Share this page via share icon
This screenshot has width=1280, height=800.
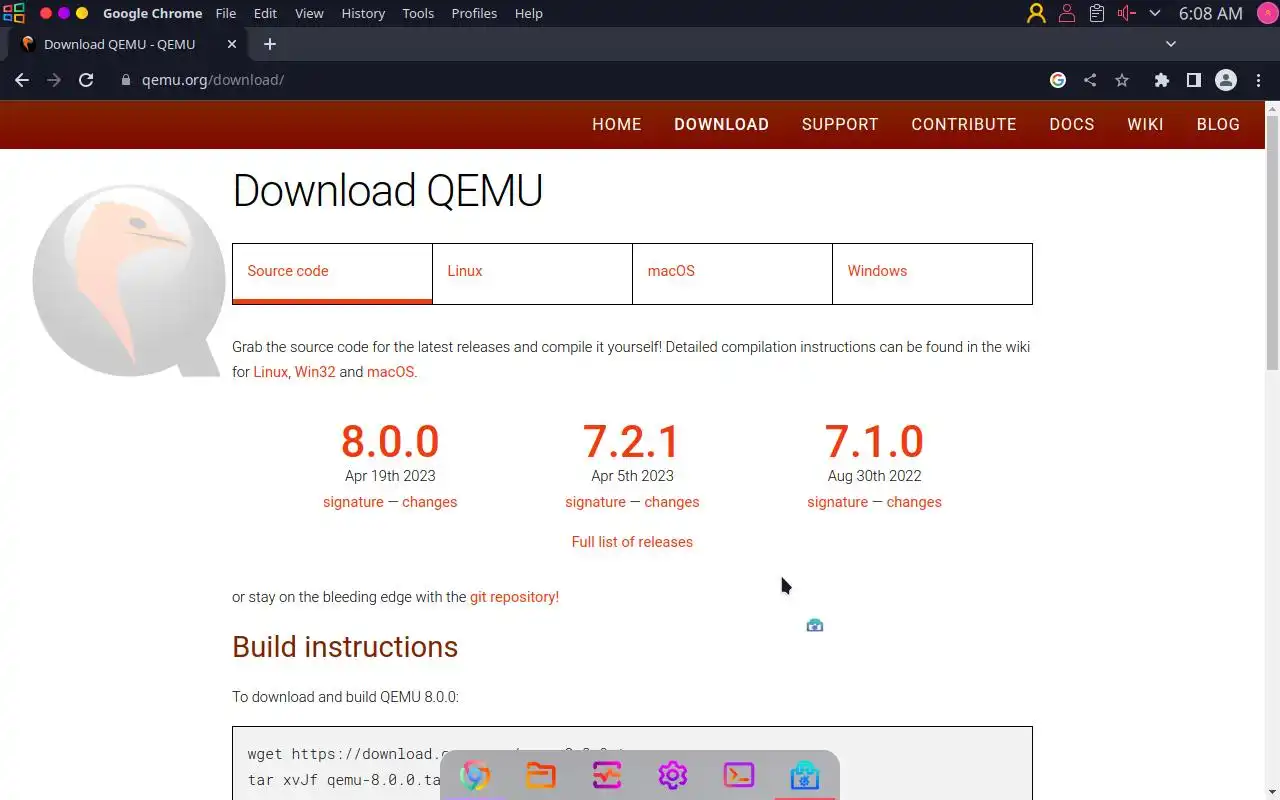1090,80
